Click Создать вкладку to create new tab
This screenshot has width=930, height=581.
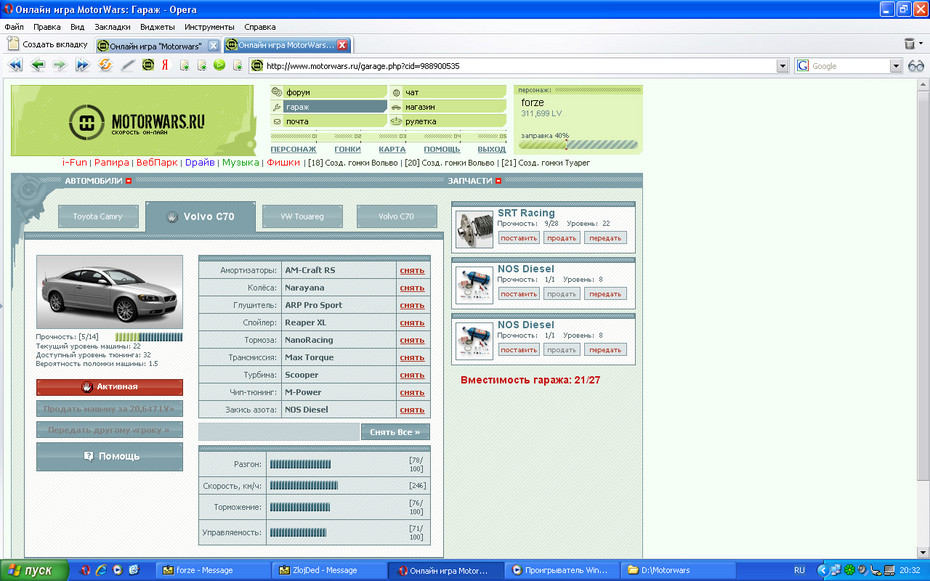[x=47, y=44]
